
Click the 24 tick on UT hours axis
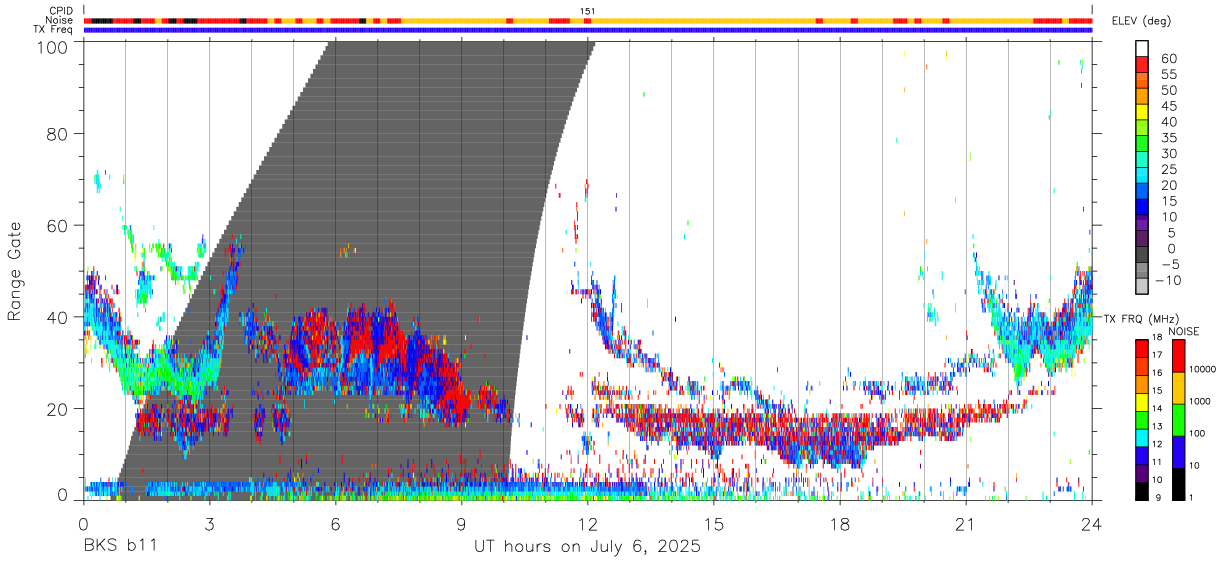tap(1092, 523)
